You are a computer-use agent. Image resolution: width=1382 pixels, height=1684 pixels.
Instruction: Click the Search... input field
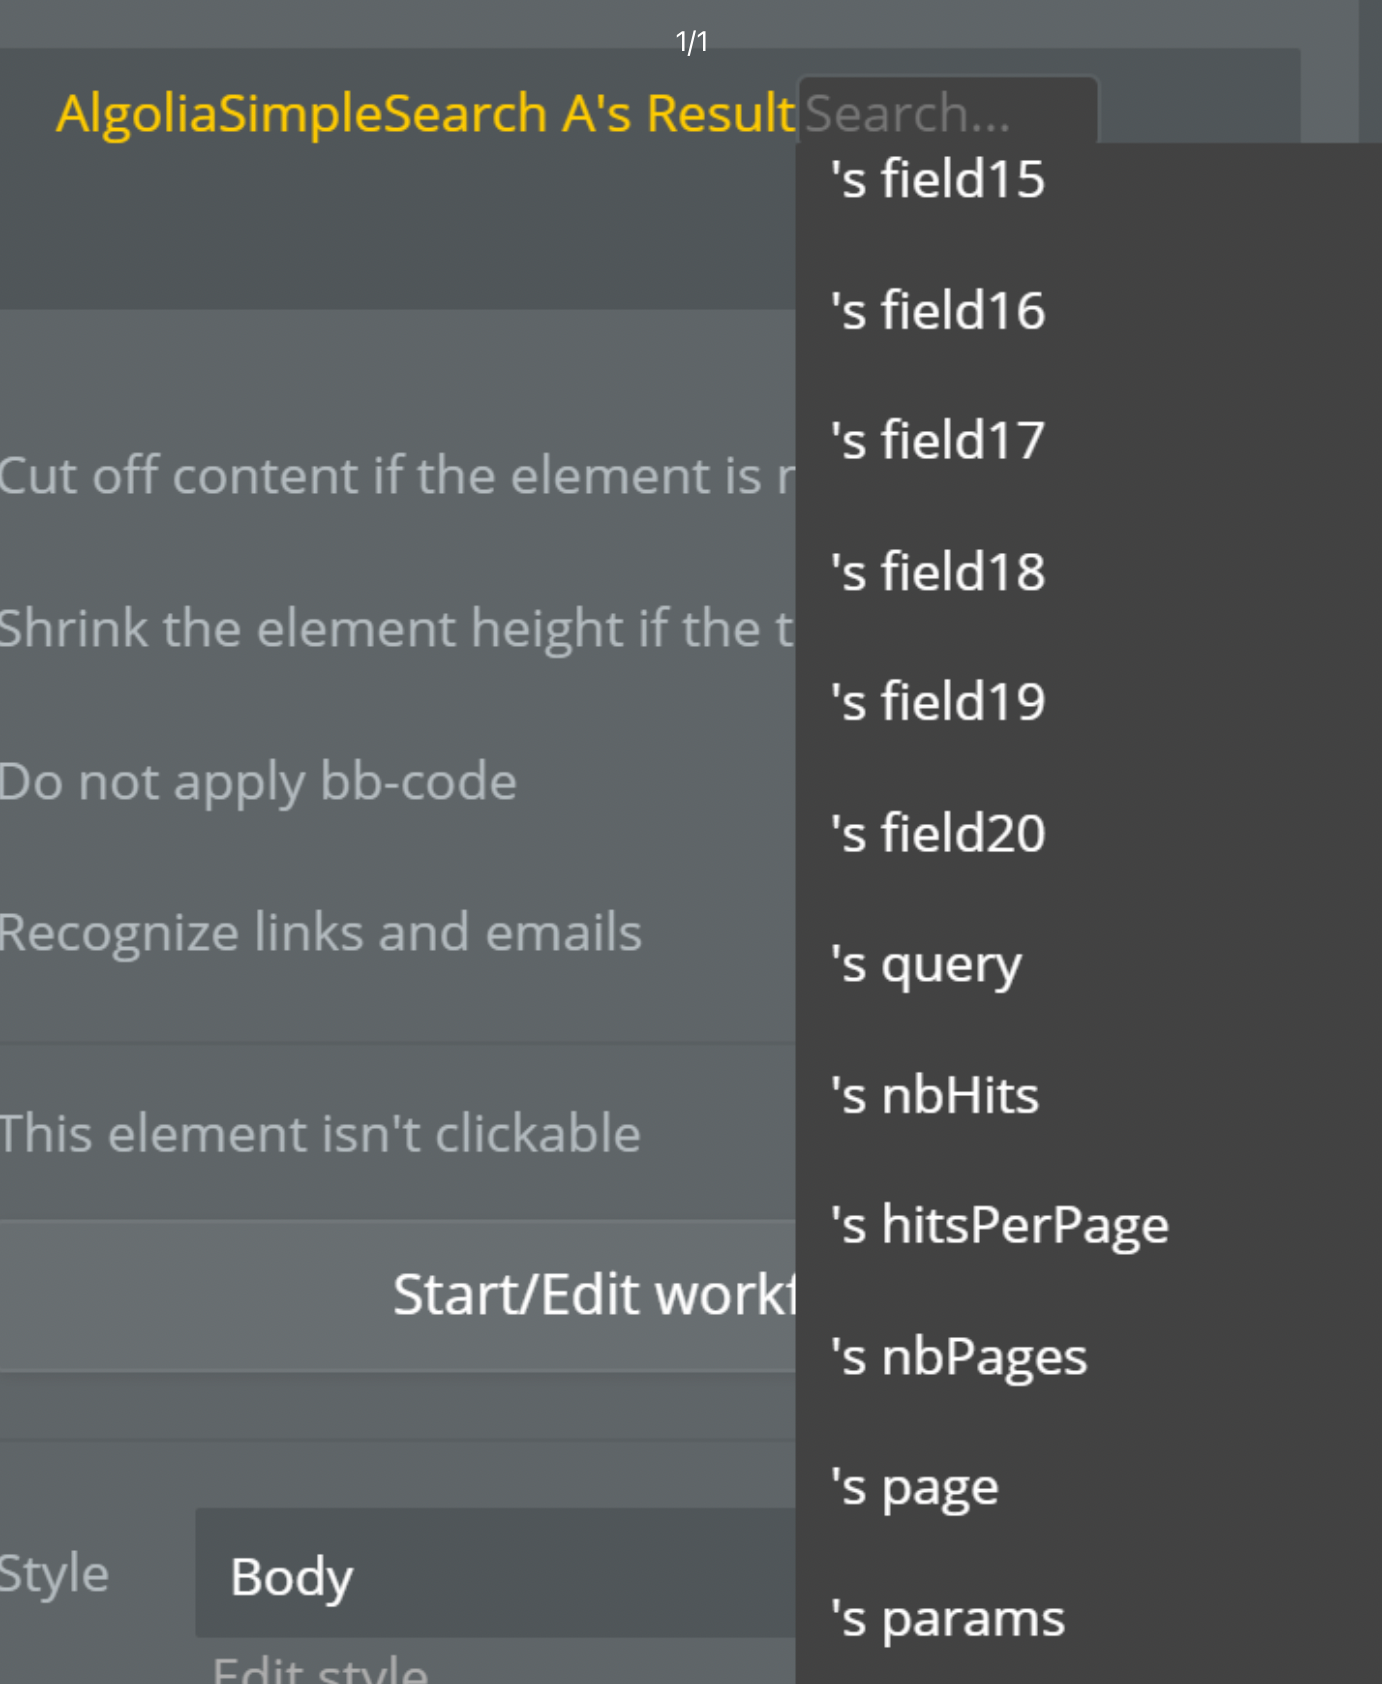pos(947,112)
